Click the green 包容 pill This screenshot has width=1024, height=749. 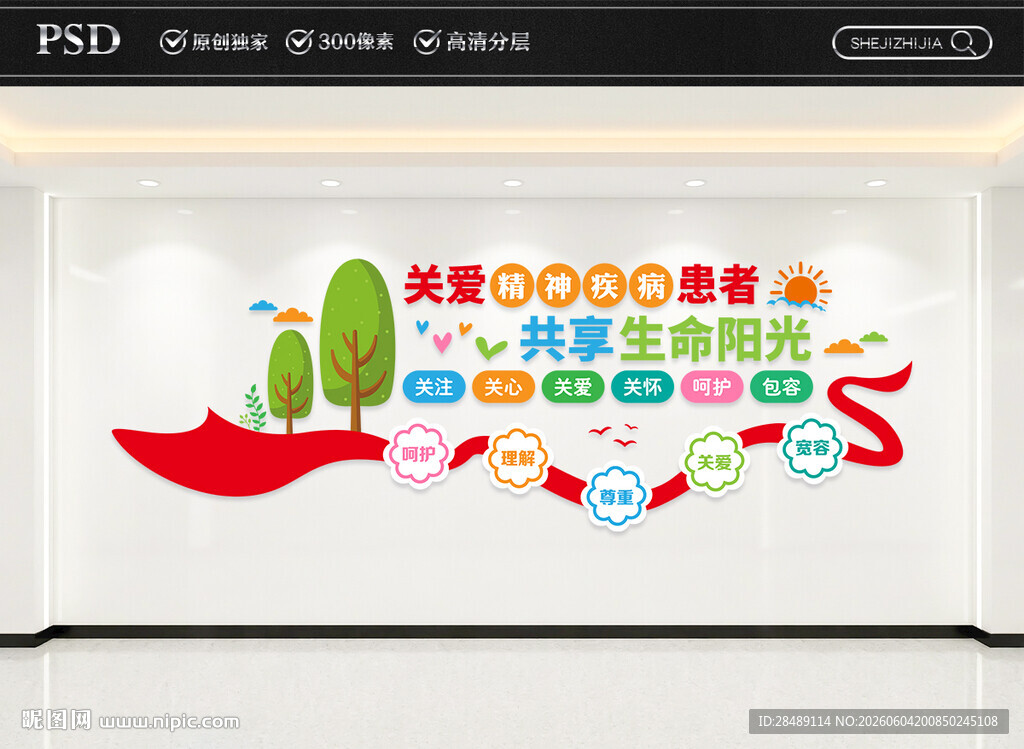tap(782, 387)
